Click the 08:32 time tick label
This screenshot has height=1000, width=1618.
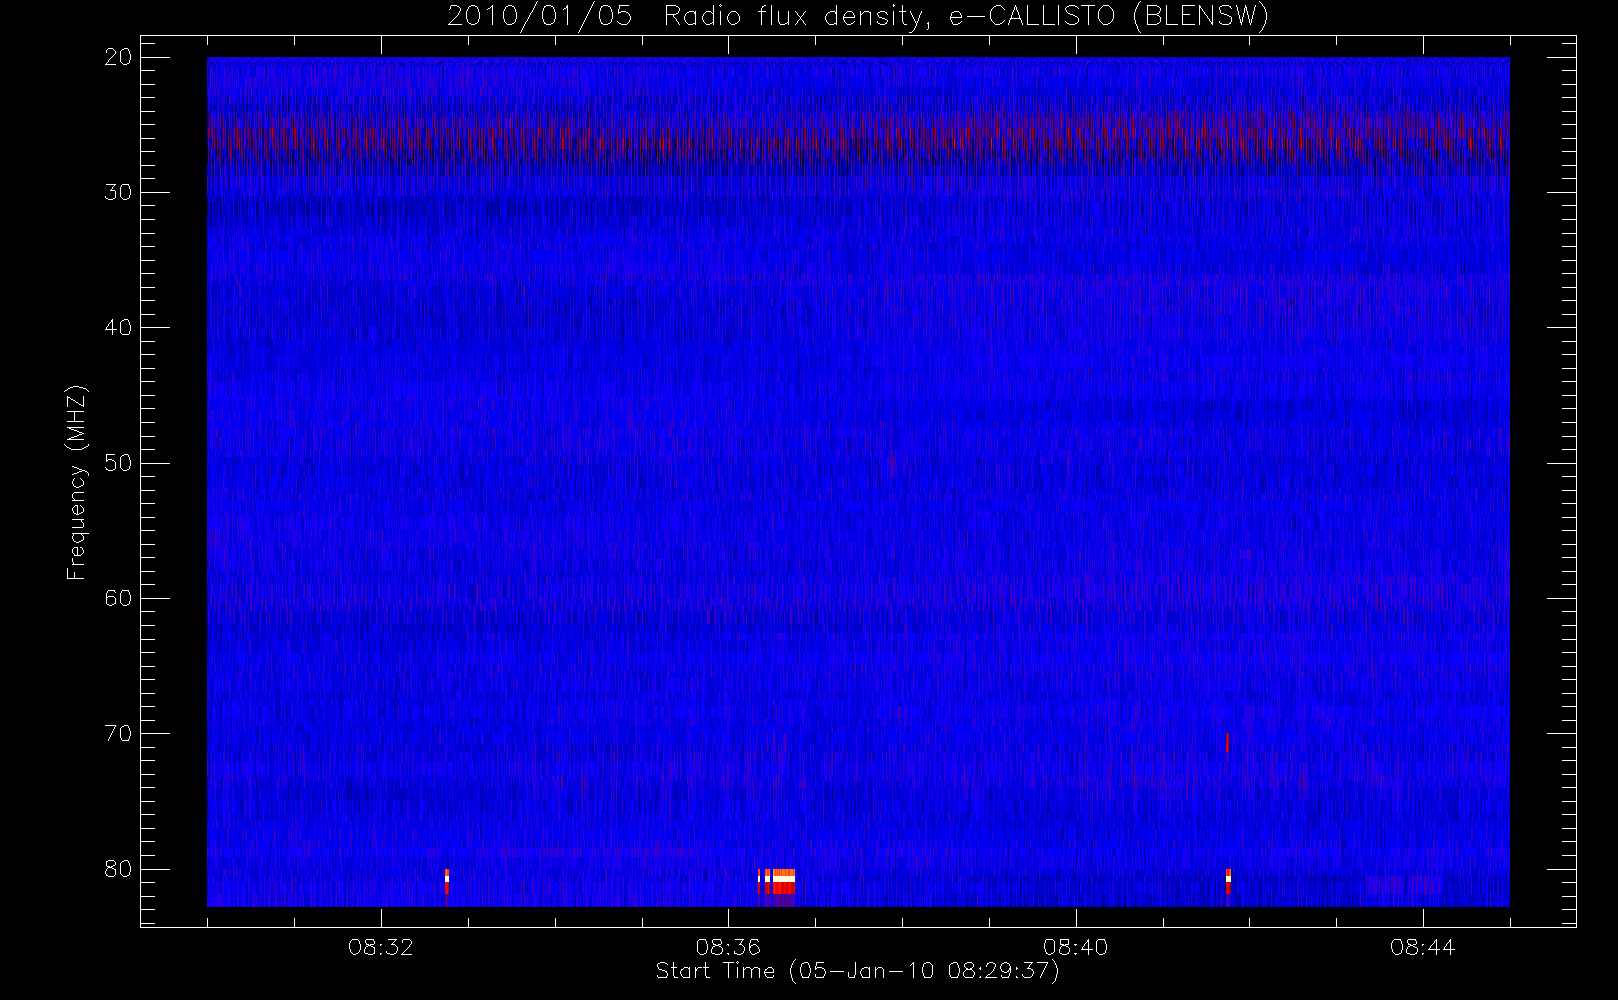tap(381, 947)
